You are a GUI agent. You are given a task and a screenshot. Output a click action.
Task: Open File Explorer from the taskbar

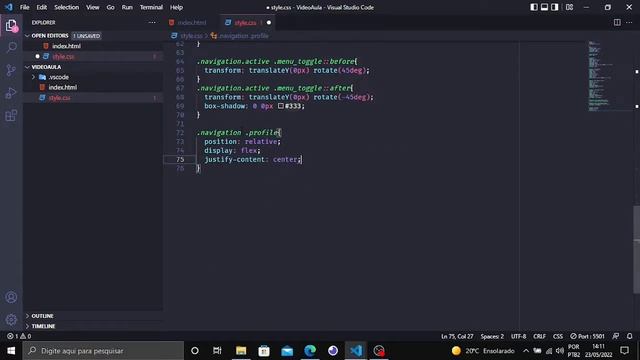click(x=241, y=351)
